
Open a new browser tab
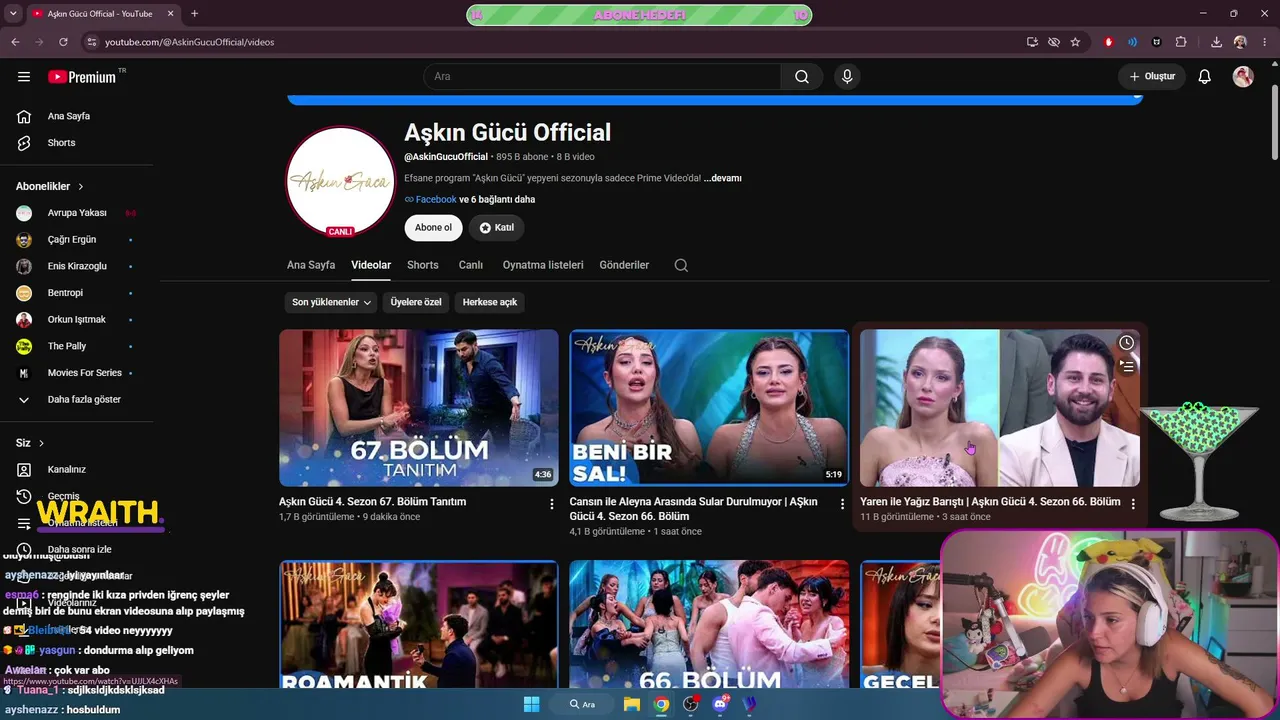point(194,14)
